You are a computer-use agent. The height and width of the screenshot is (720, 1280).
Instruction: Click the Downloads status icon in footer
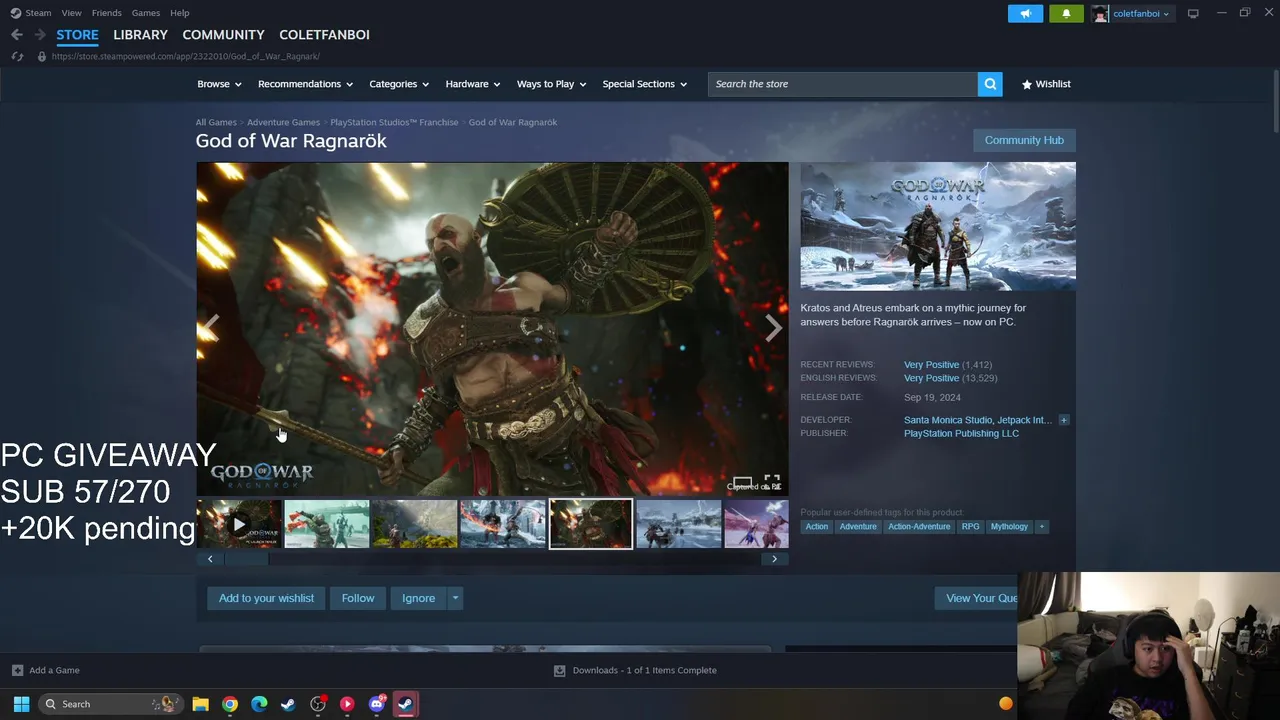[x=559, y=670]
